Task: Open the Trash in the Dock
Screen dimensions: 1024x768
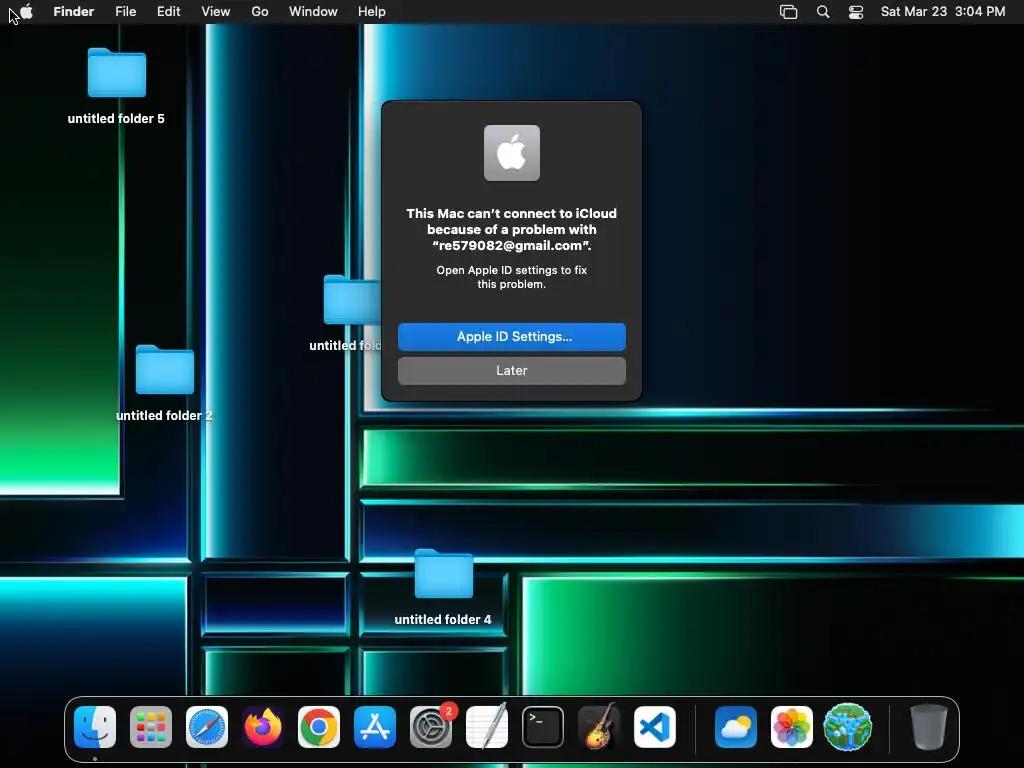Action: [929, 727]
